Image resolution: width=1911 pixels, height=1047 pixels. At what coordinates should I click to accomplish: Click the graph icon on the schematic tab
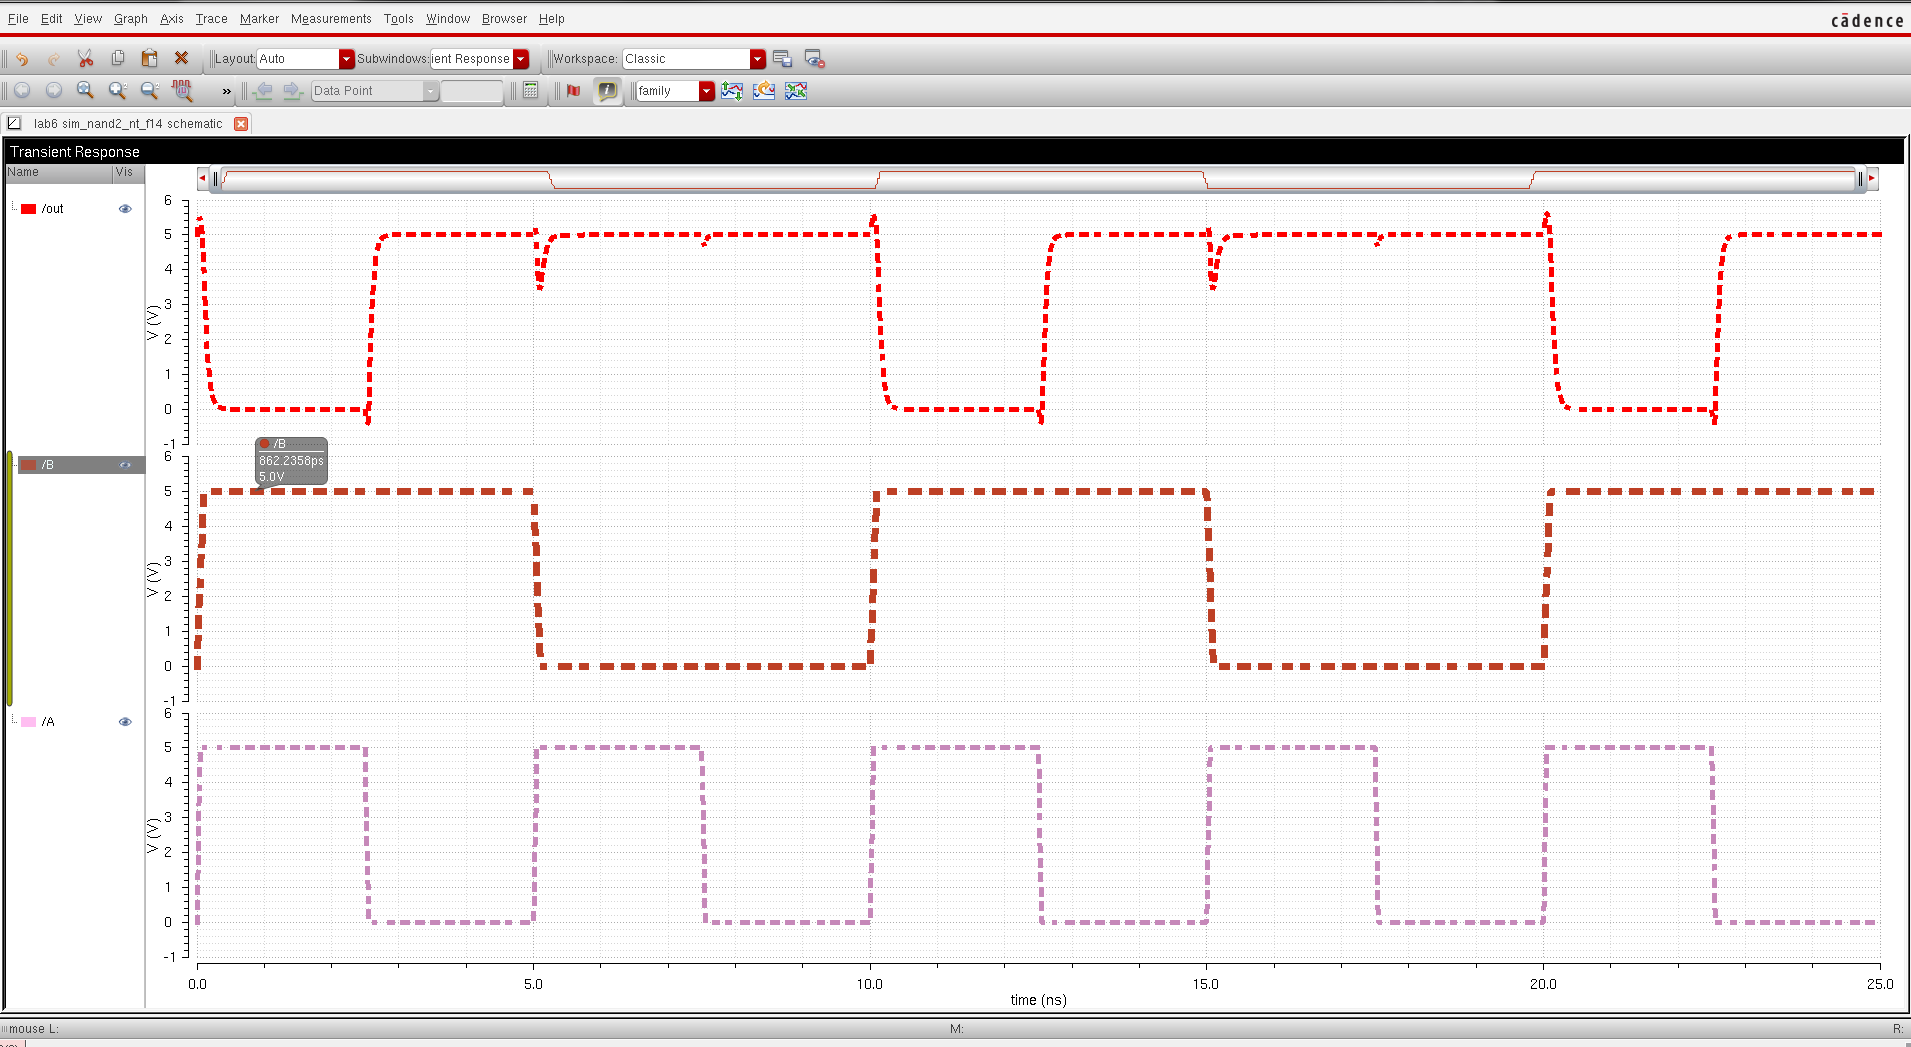tap(14, 123)
